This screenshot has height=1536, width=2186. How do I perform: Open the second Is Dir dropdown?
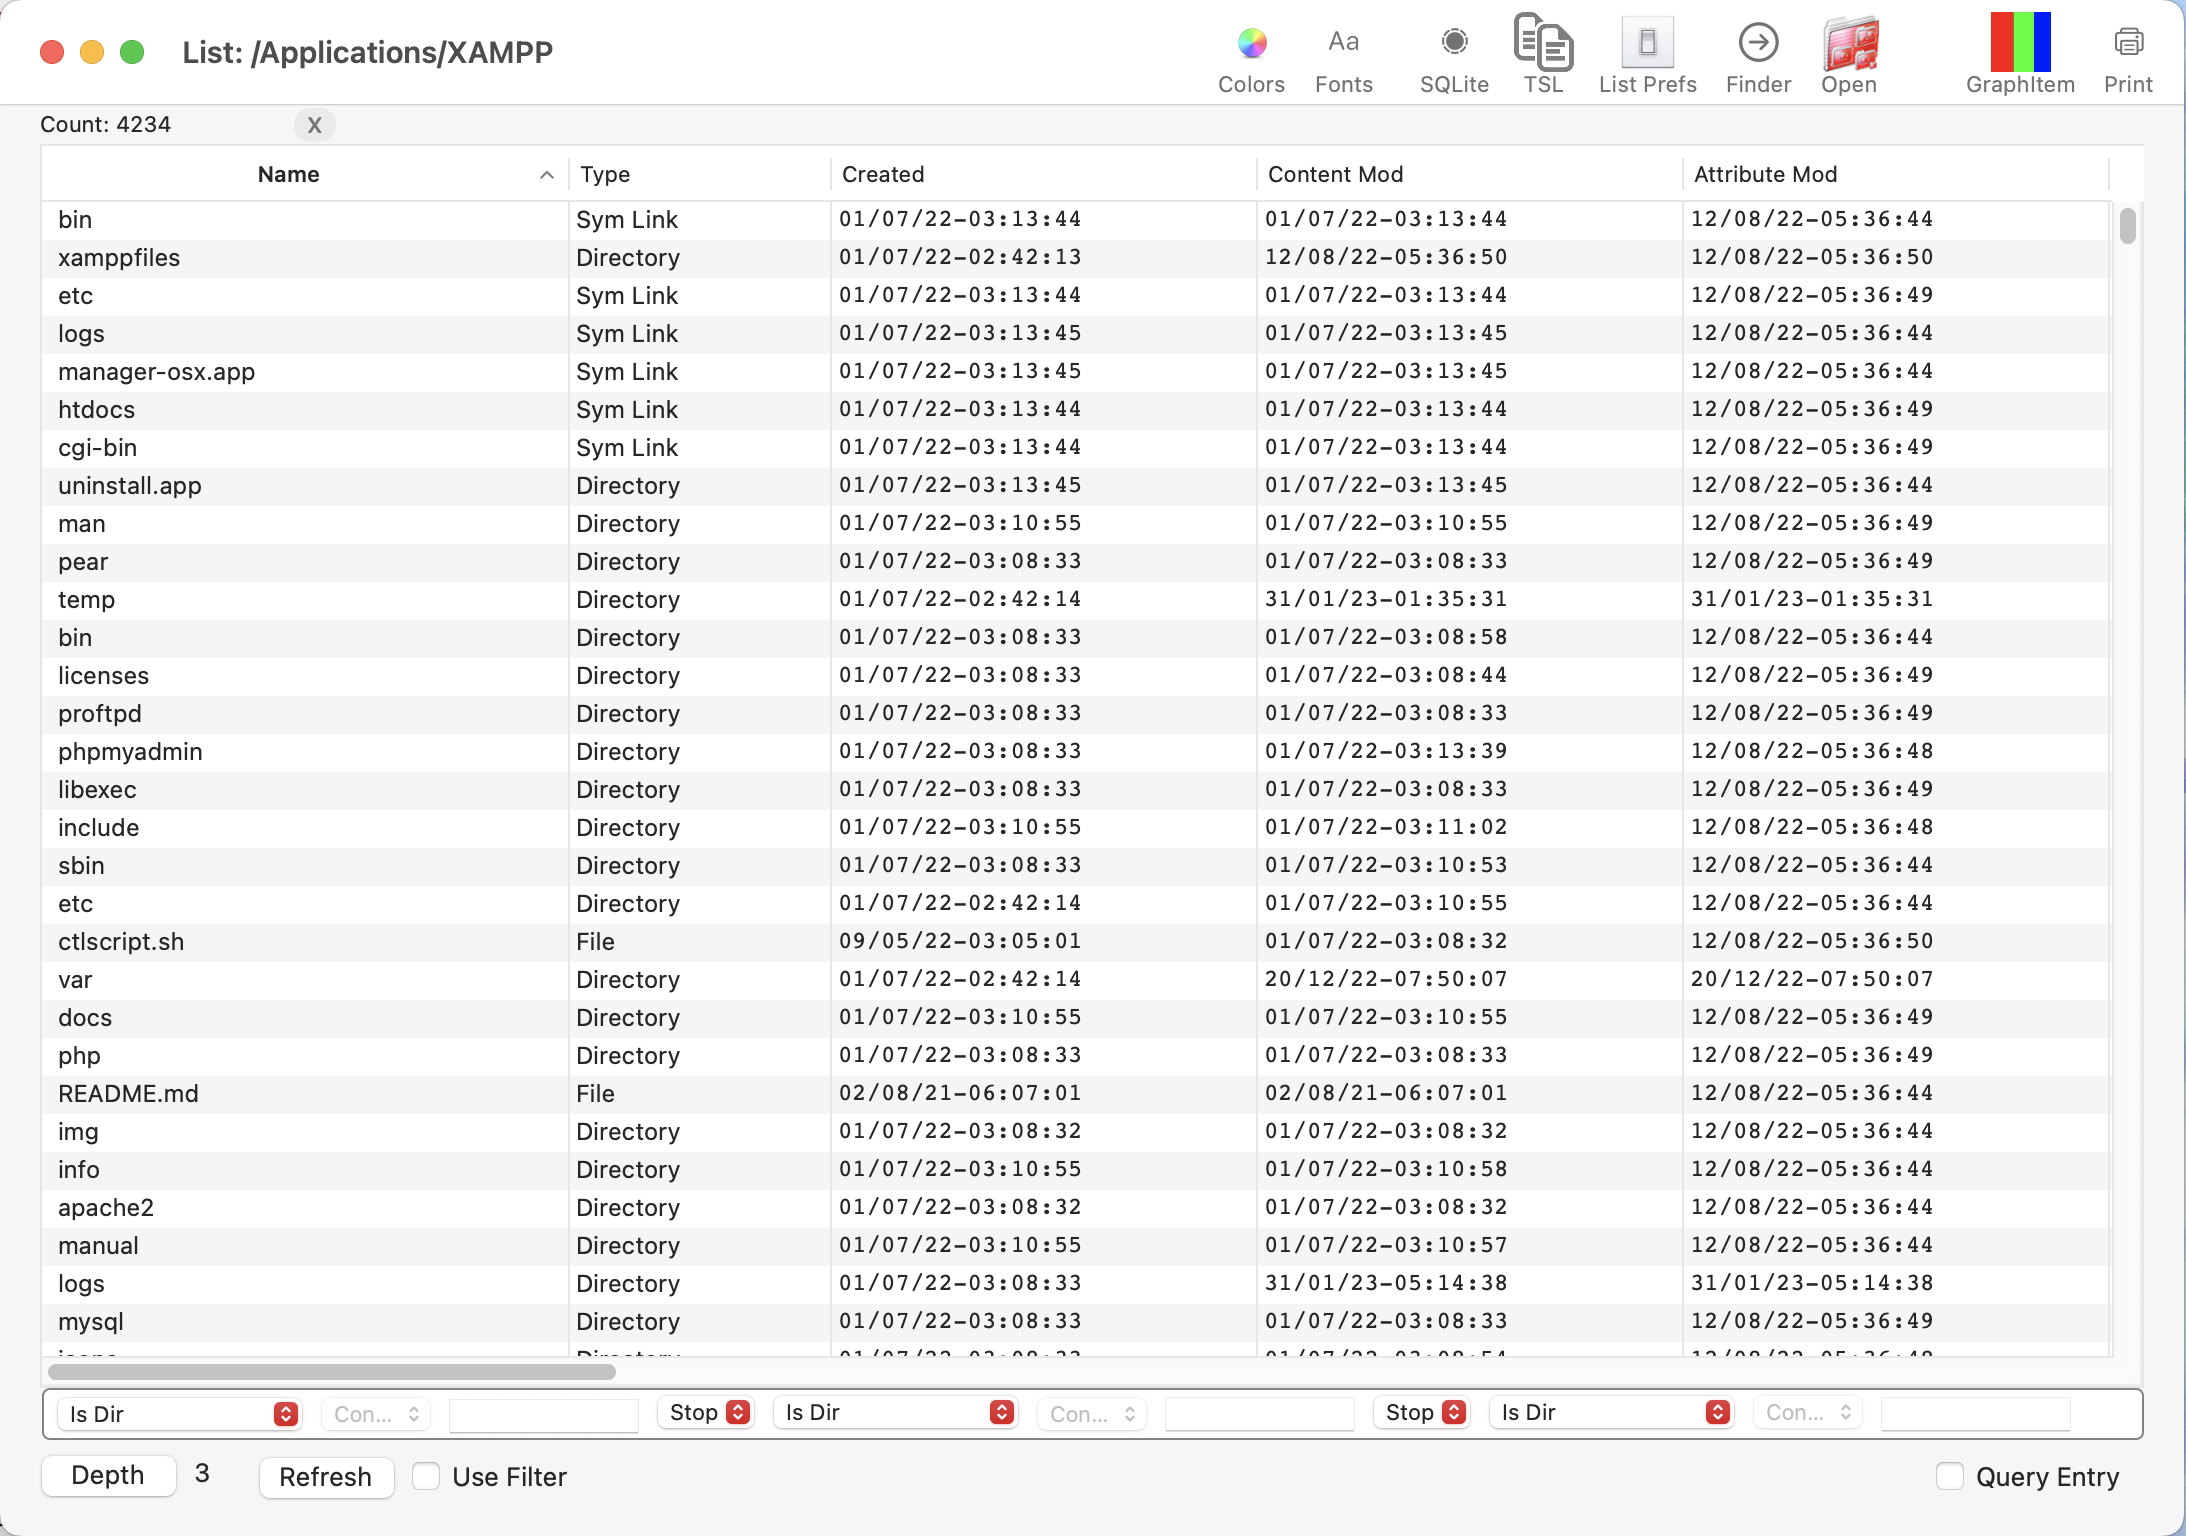coord(895,1412)
